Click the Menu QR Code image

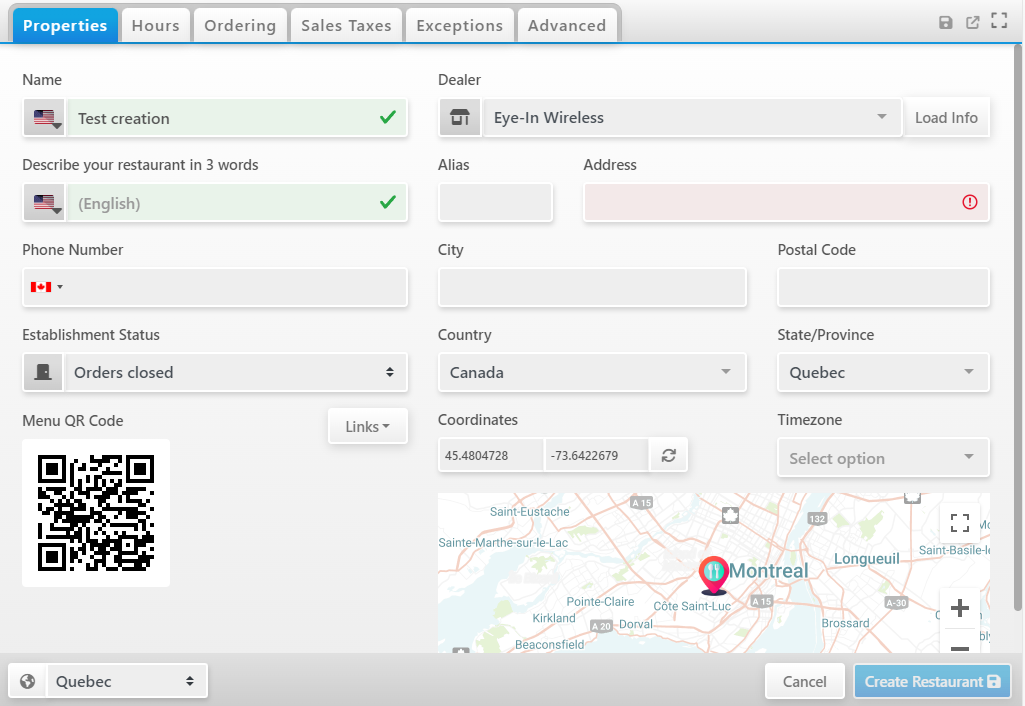pos(96,513)
